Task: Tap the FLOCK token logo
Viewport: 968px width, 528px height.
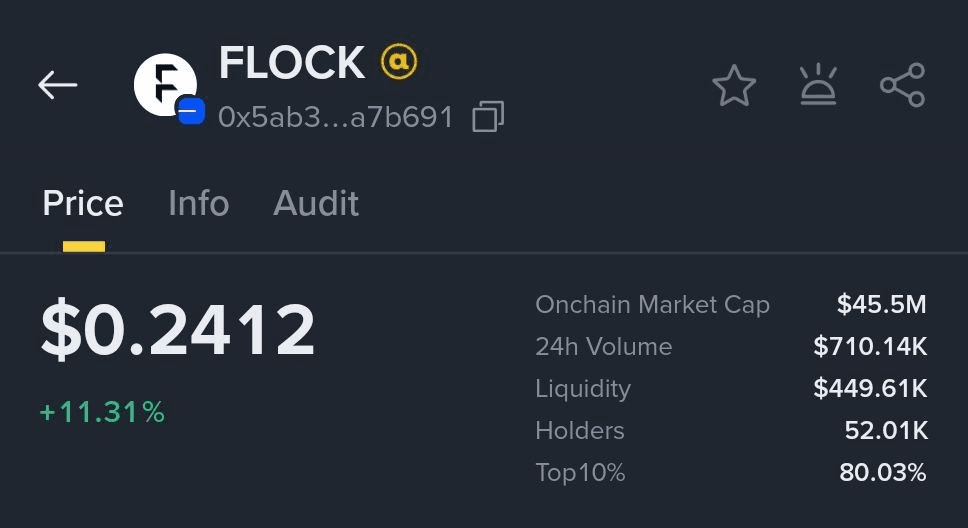Action: 165,85
